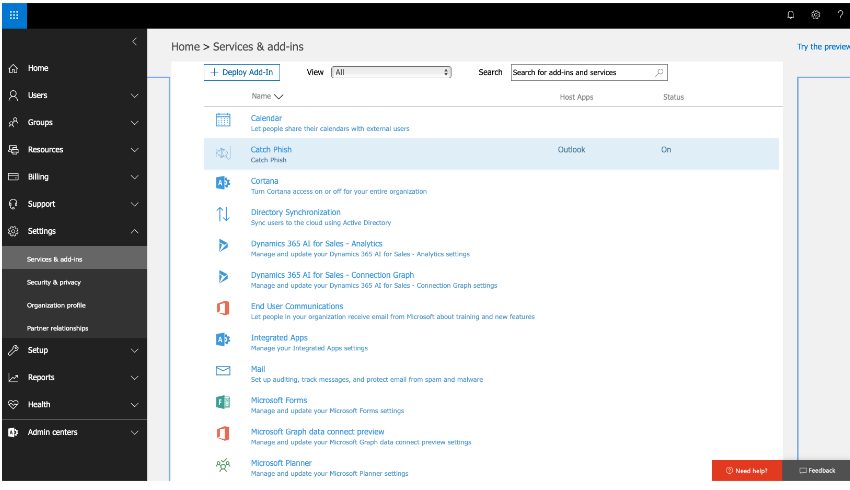Click the Feedback button
The height and width of the screenshot is (490, 850).
(x=816, y=470)
